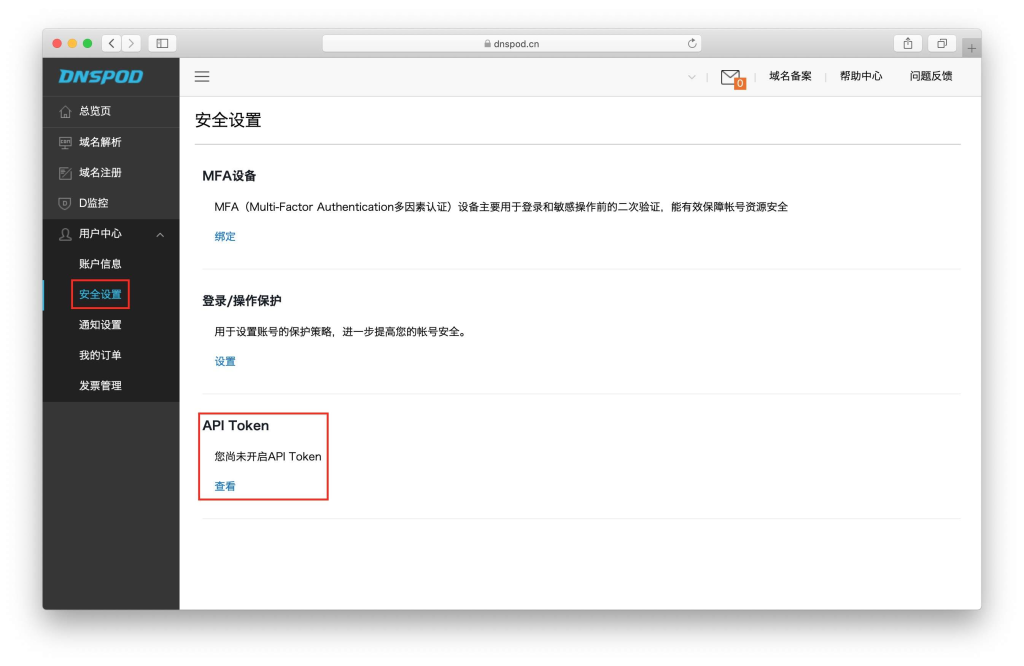The image size is (1024, 666).
Task: Click the 绑定 link under MFA设备
Action: [224, 236]
